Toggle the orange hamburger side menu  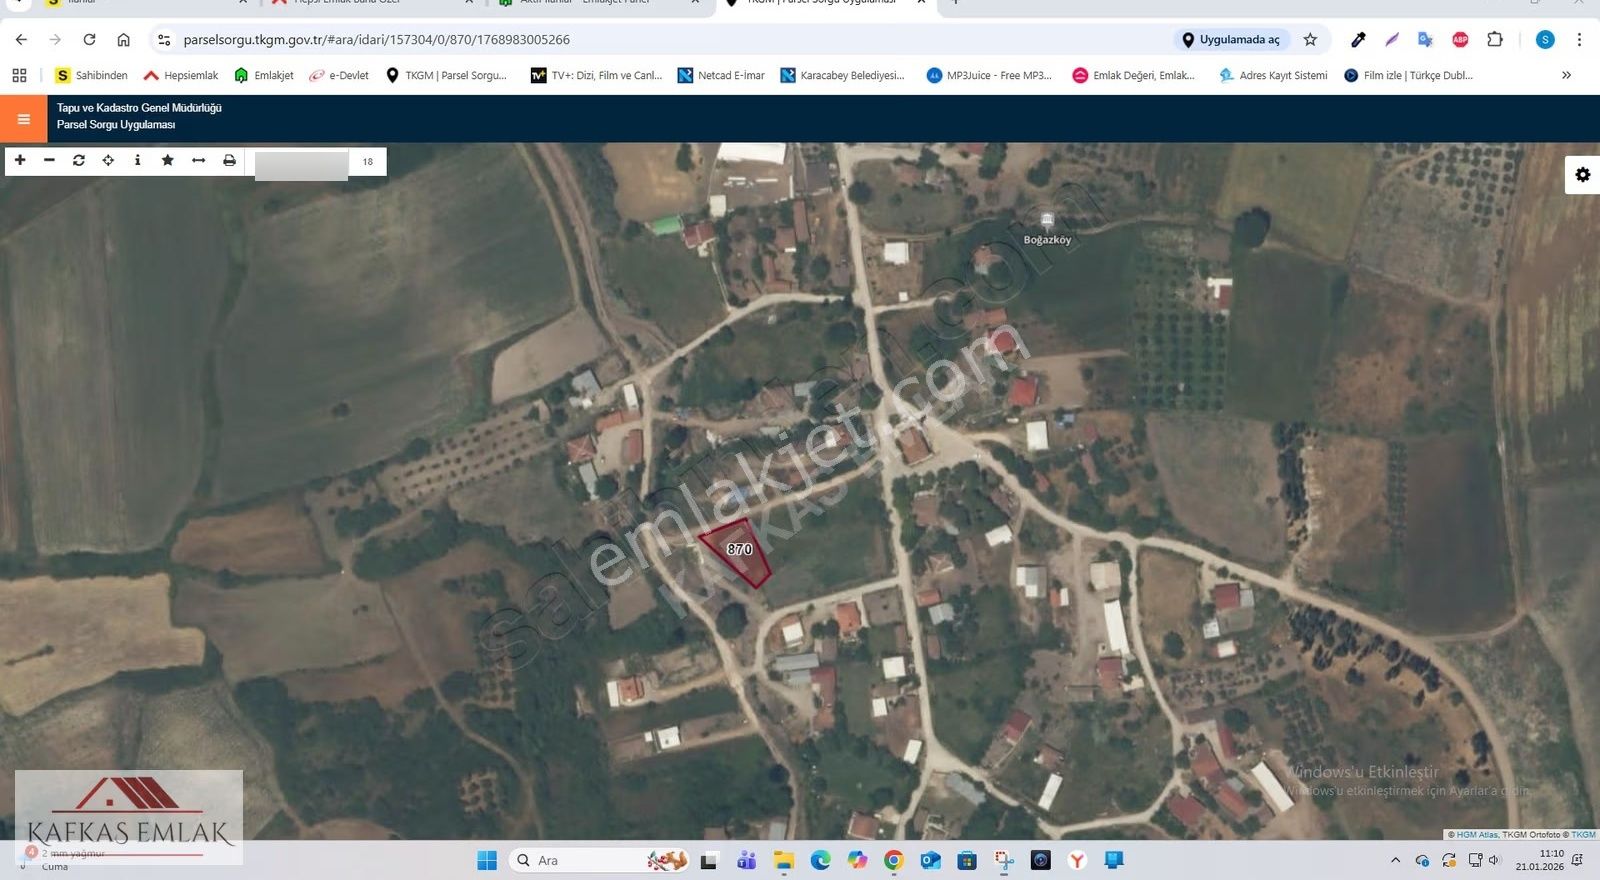23,119
